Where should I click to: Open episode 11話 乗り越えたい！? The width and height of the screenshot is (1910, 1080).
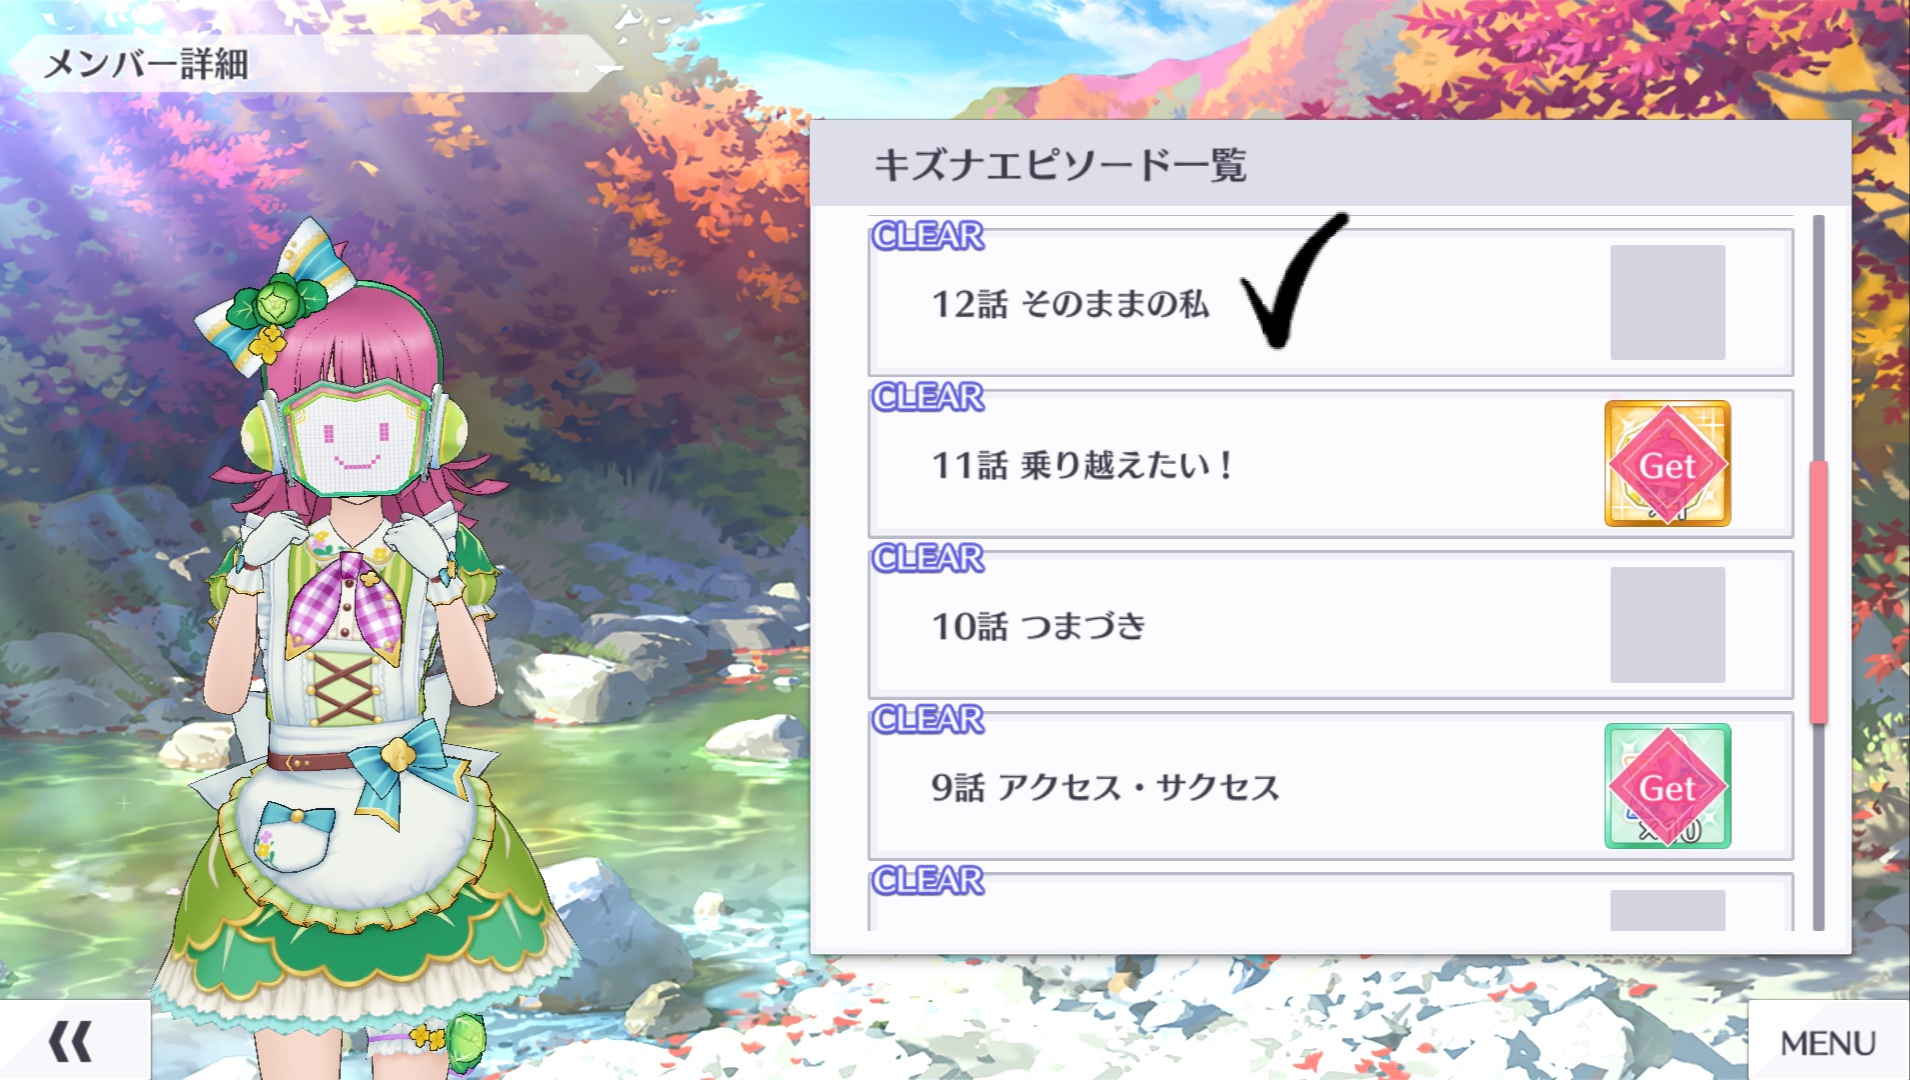click(x=1330, y=464)
